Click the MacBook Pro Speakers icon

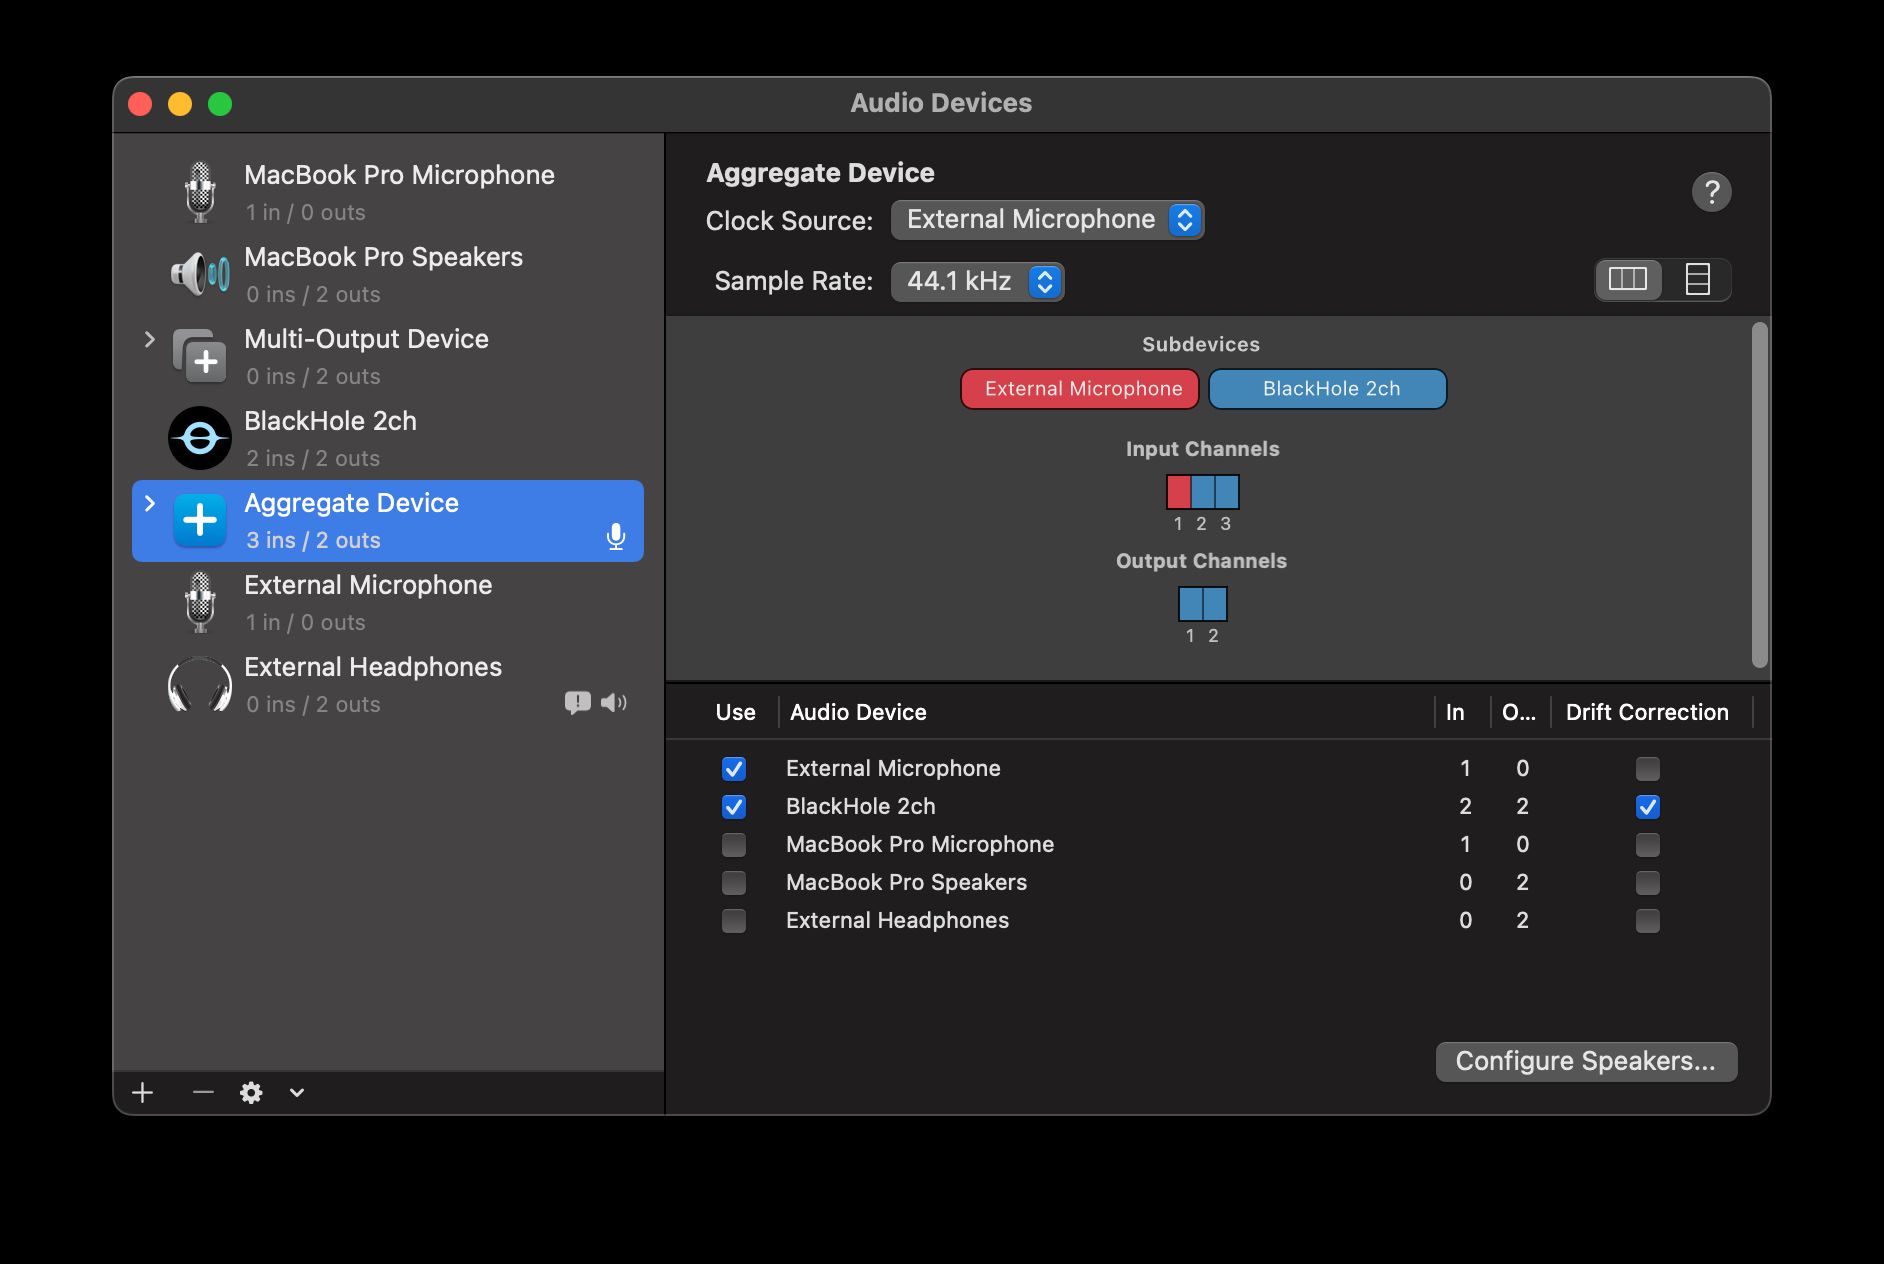click(x=199, y=274)
